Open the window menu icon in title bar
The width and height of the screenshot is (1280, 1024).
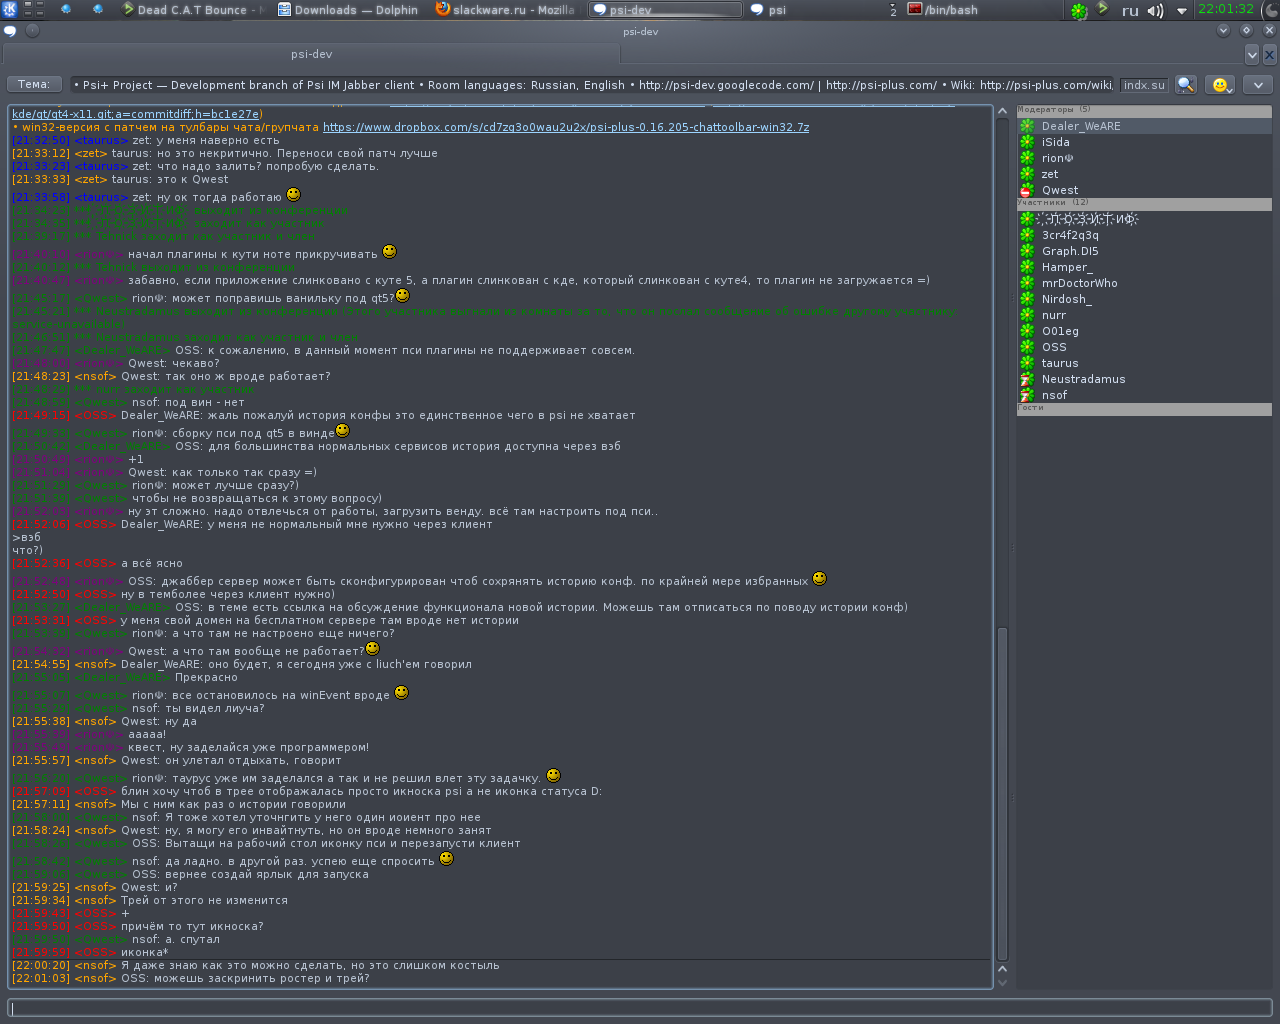point(10,30)
